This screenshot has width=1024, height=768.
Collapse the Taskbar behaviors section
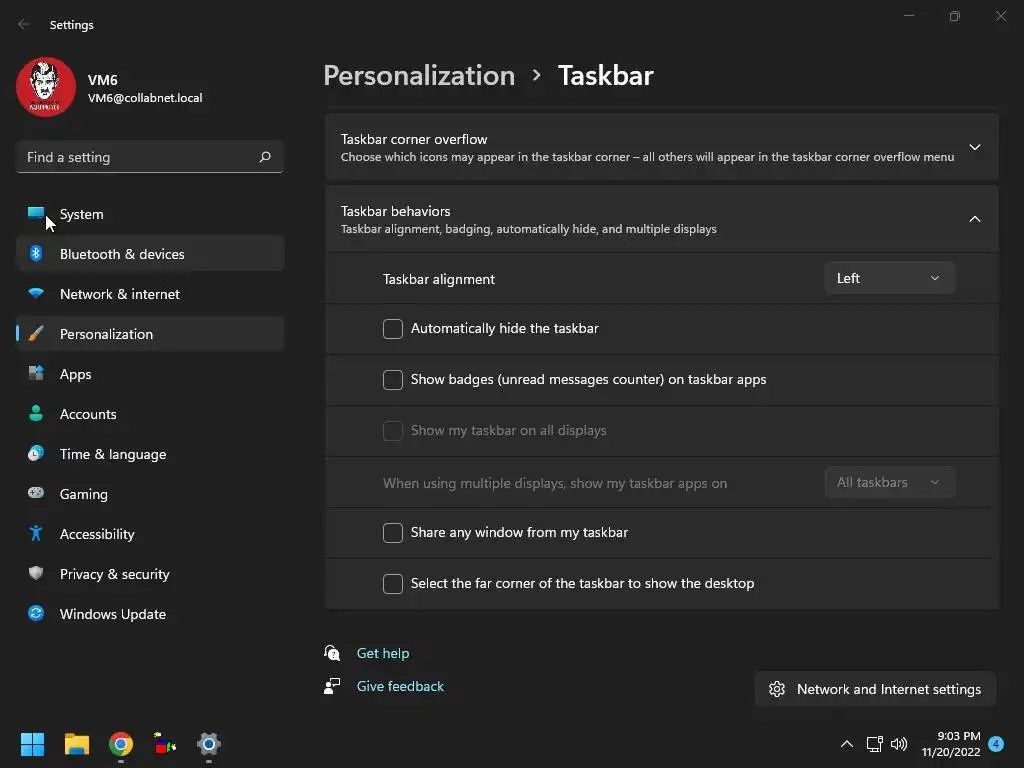click(x=974, y=219)
